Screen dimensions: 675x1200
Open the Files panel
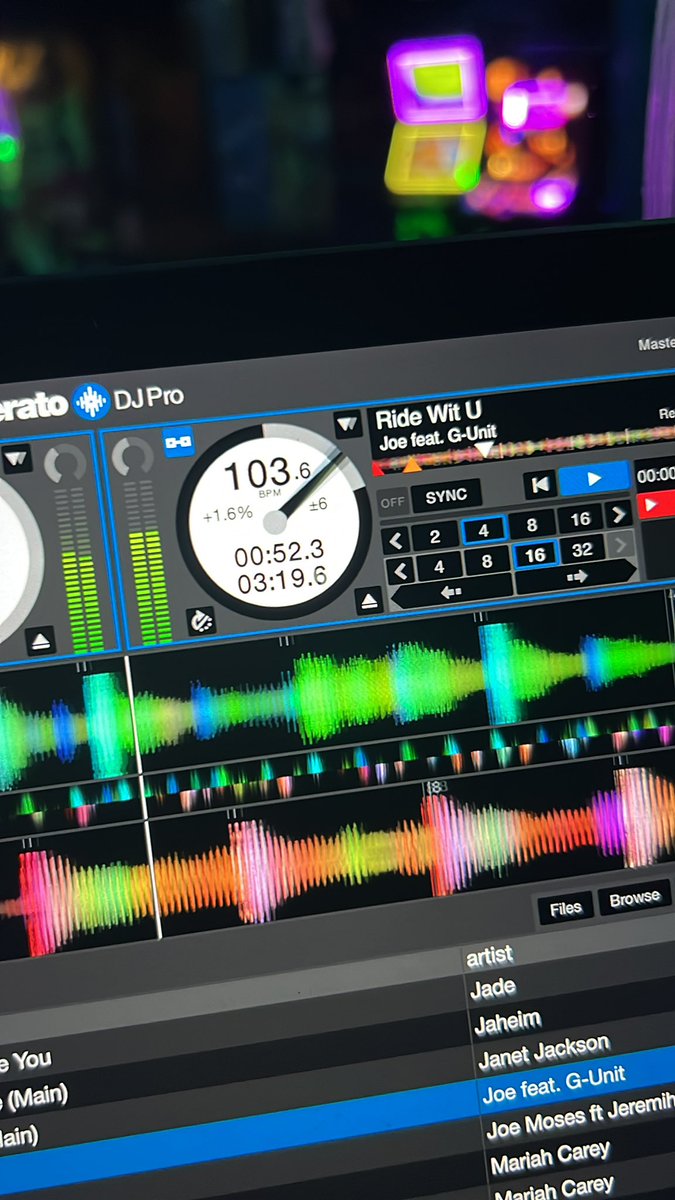(565, 909)
